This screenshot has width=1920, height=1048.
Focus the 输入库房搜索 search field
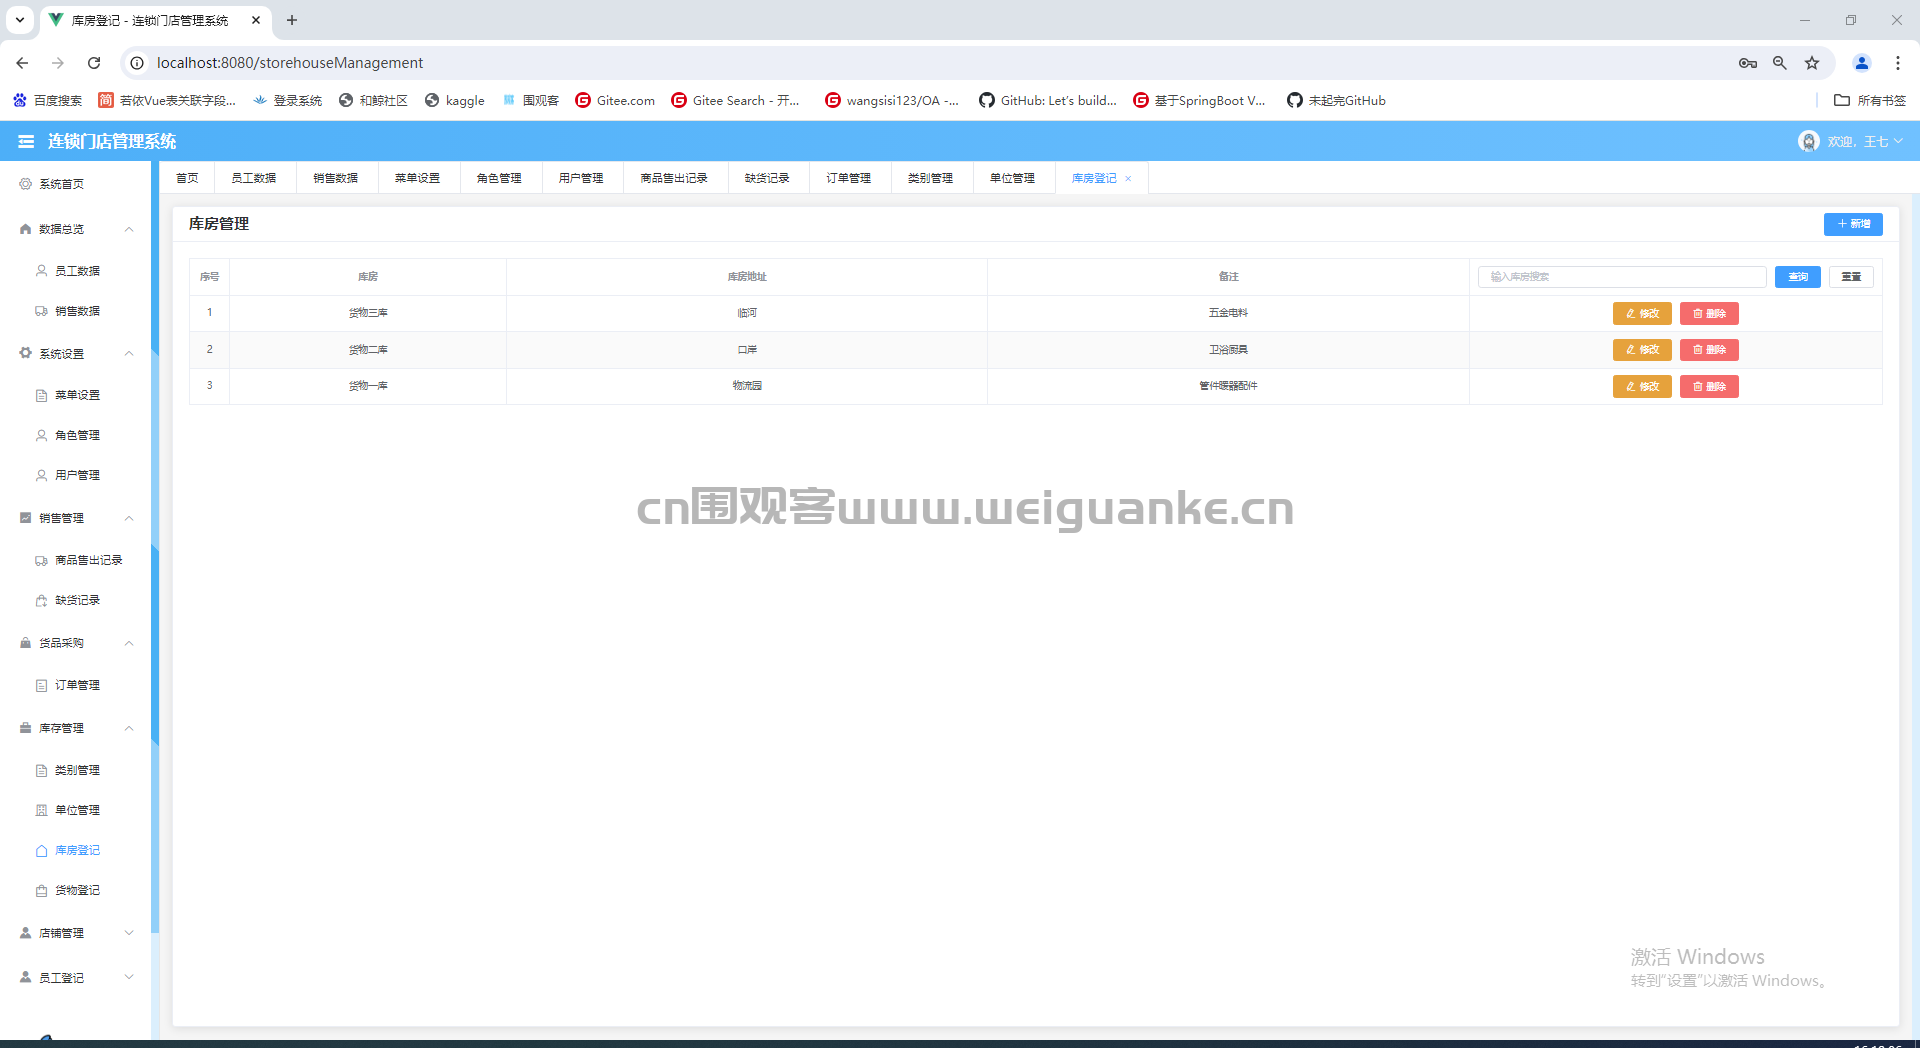1622,277
